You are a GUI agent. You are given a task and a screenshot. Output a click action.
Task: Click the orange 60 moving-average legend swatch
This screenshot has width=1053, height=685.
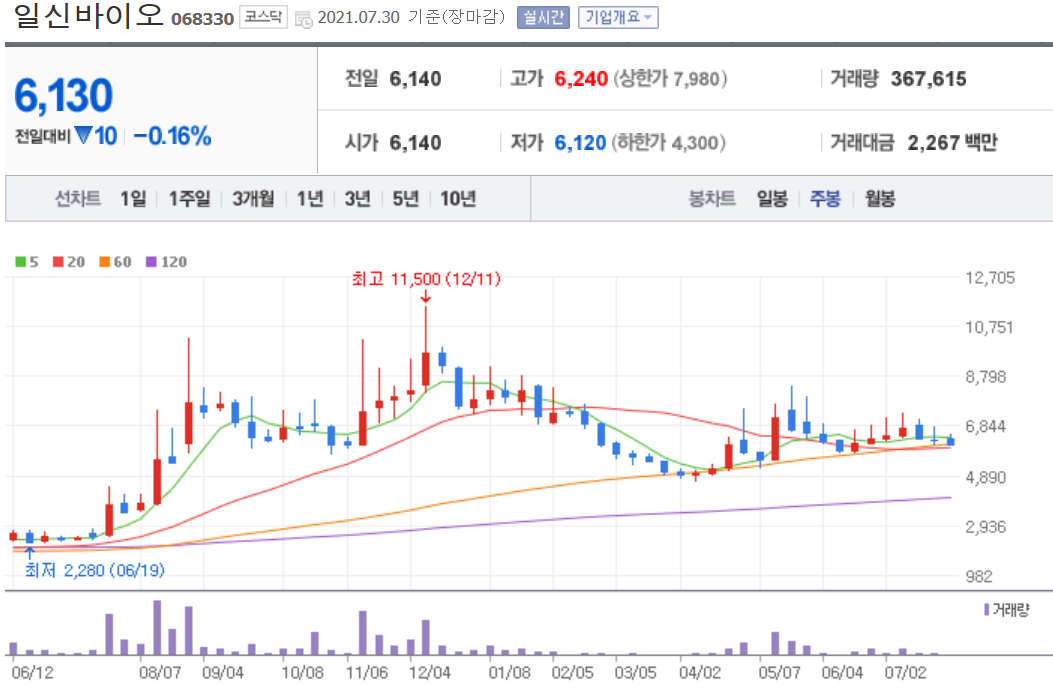[105, 262]
